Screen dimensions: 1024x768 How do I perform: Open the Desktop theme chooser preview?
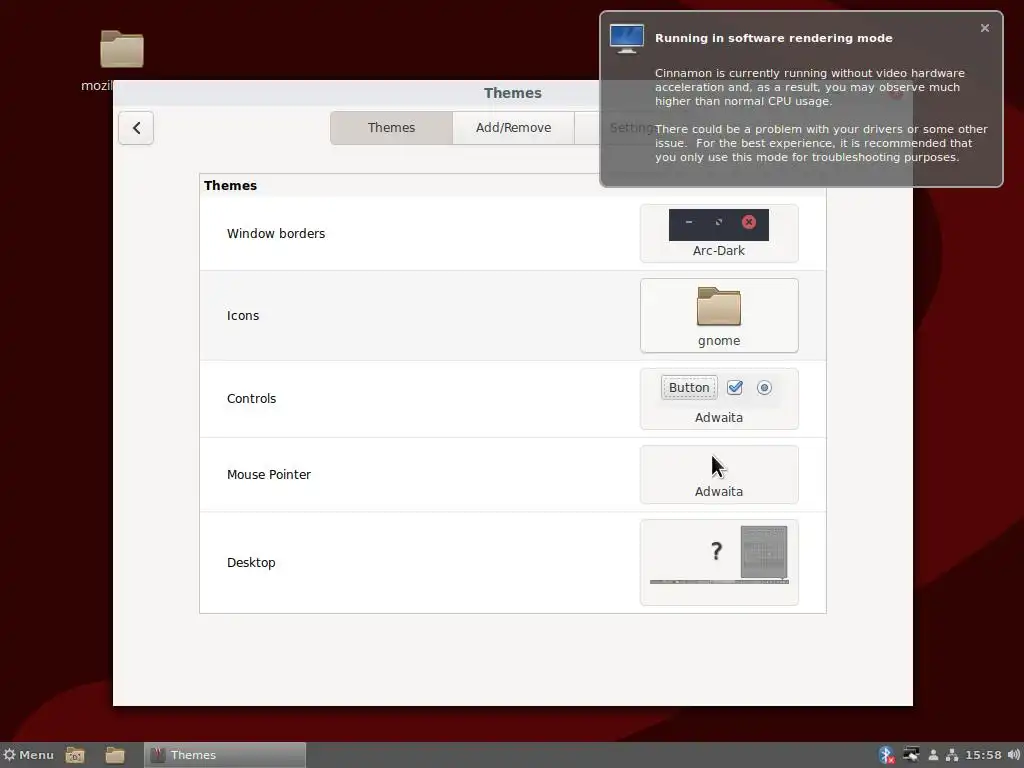click(x=719, y=562)
